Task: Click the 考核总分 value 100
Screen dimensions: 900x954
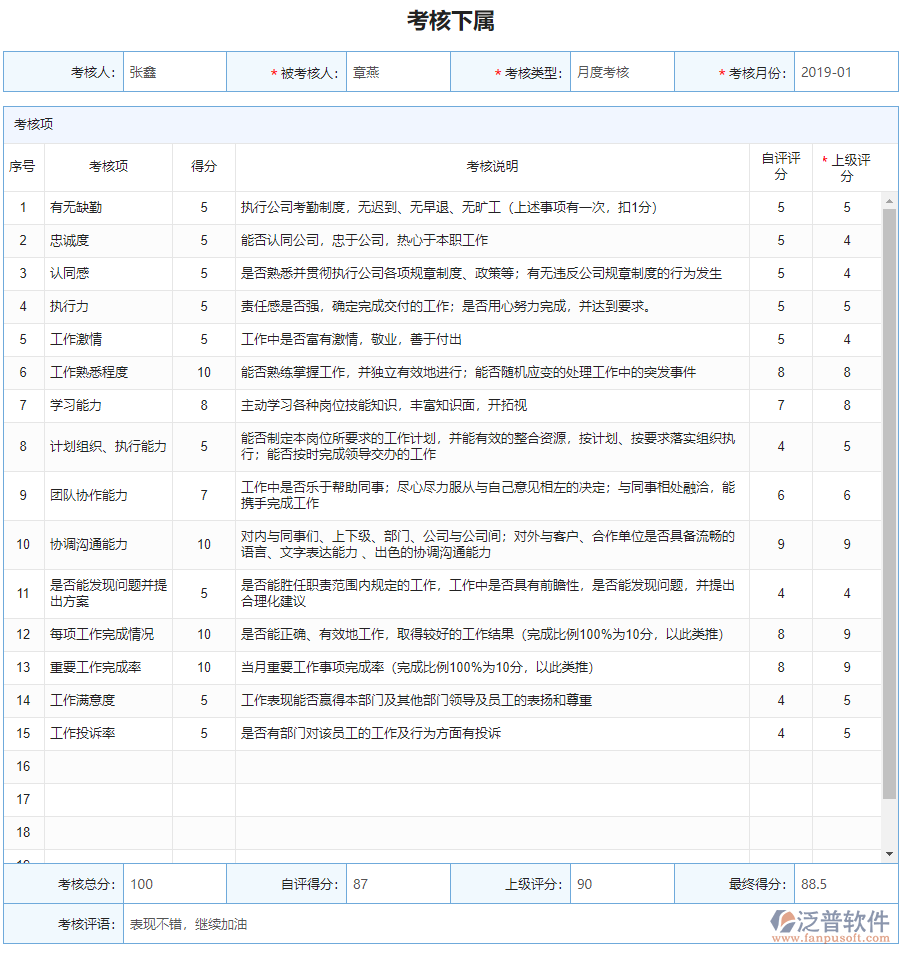Action: pos(174,883)
